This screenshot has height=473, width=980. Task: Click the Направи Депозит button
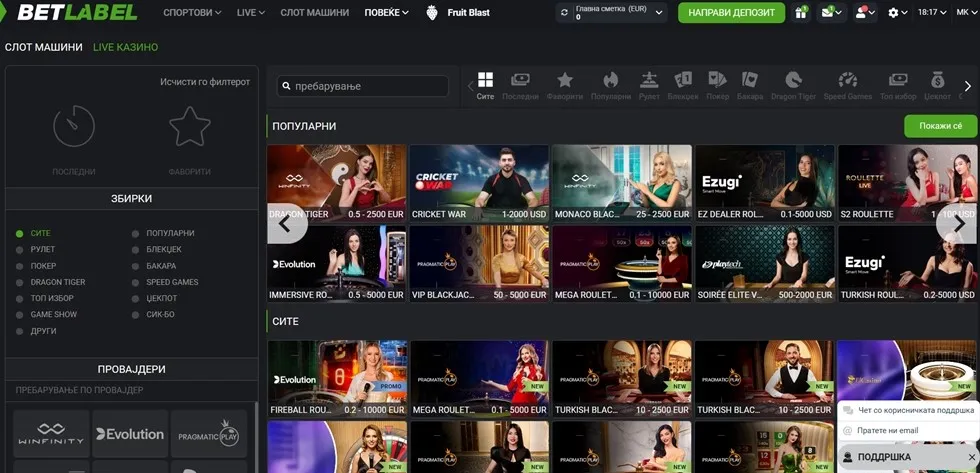click(x=731, y=13)
